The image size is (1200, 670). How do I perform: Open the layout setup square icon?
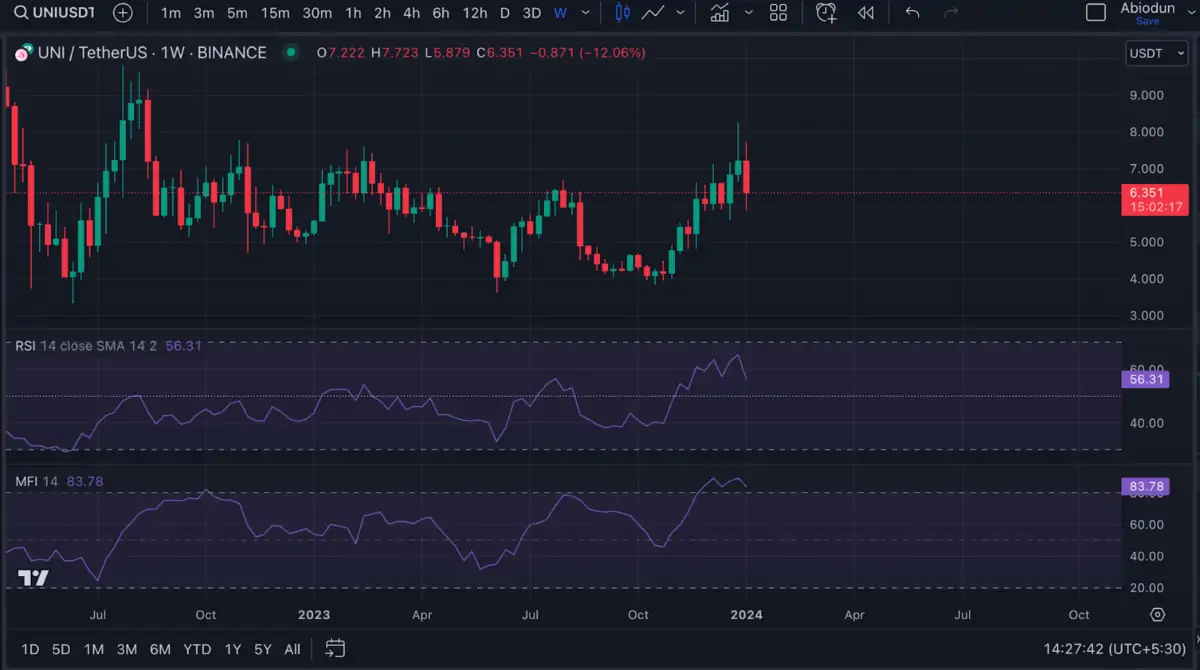(x=1096, y=13)
